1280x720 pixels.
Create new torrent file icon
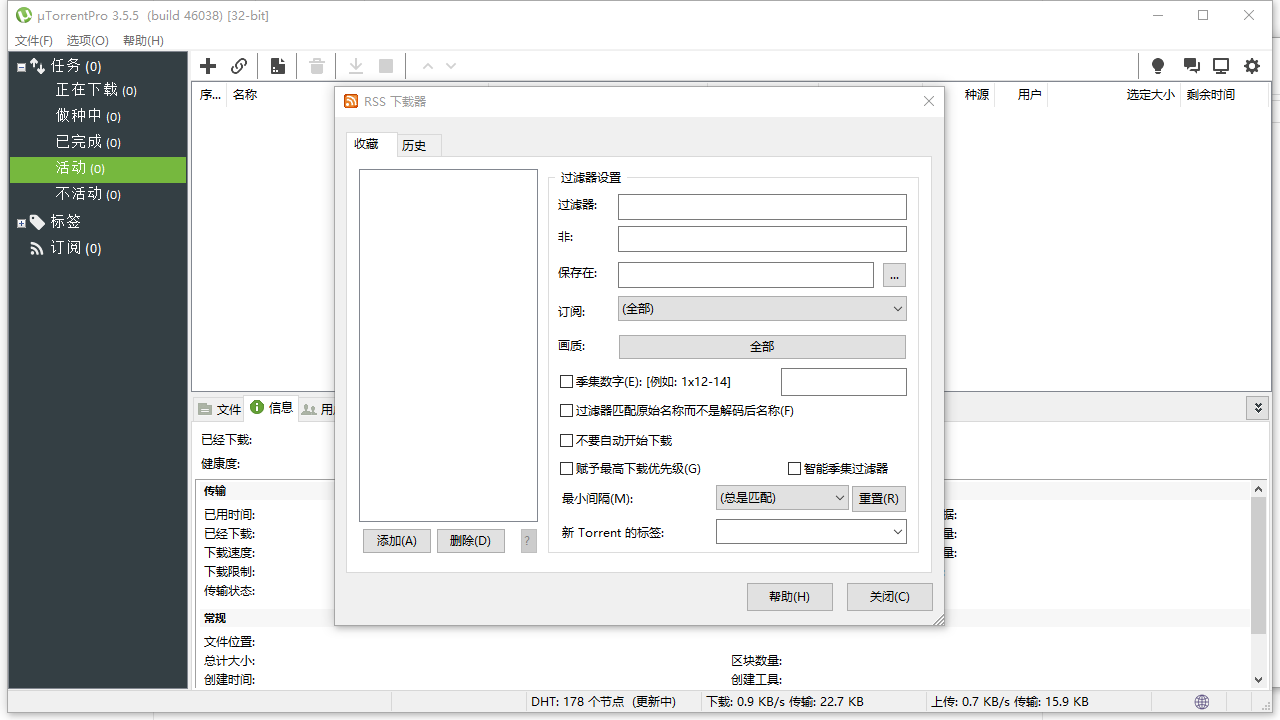click(278, 66)
